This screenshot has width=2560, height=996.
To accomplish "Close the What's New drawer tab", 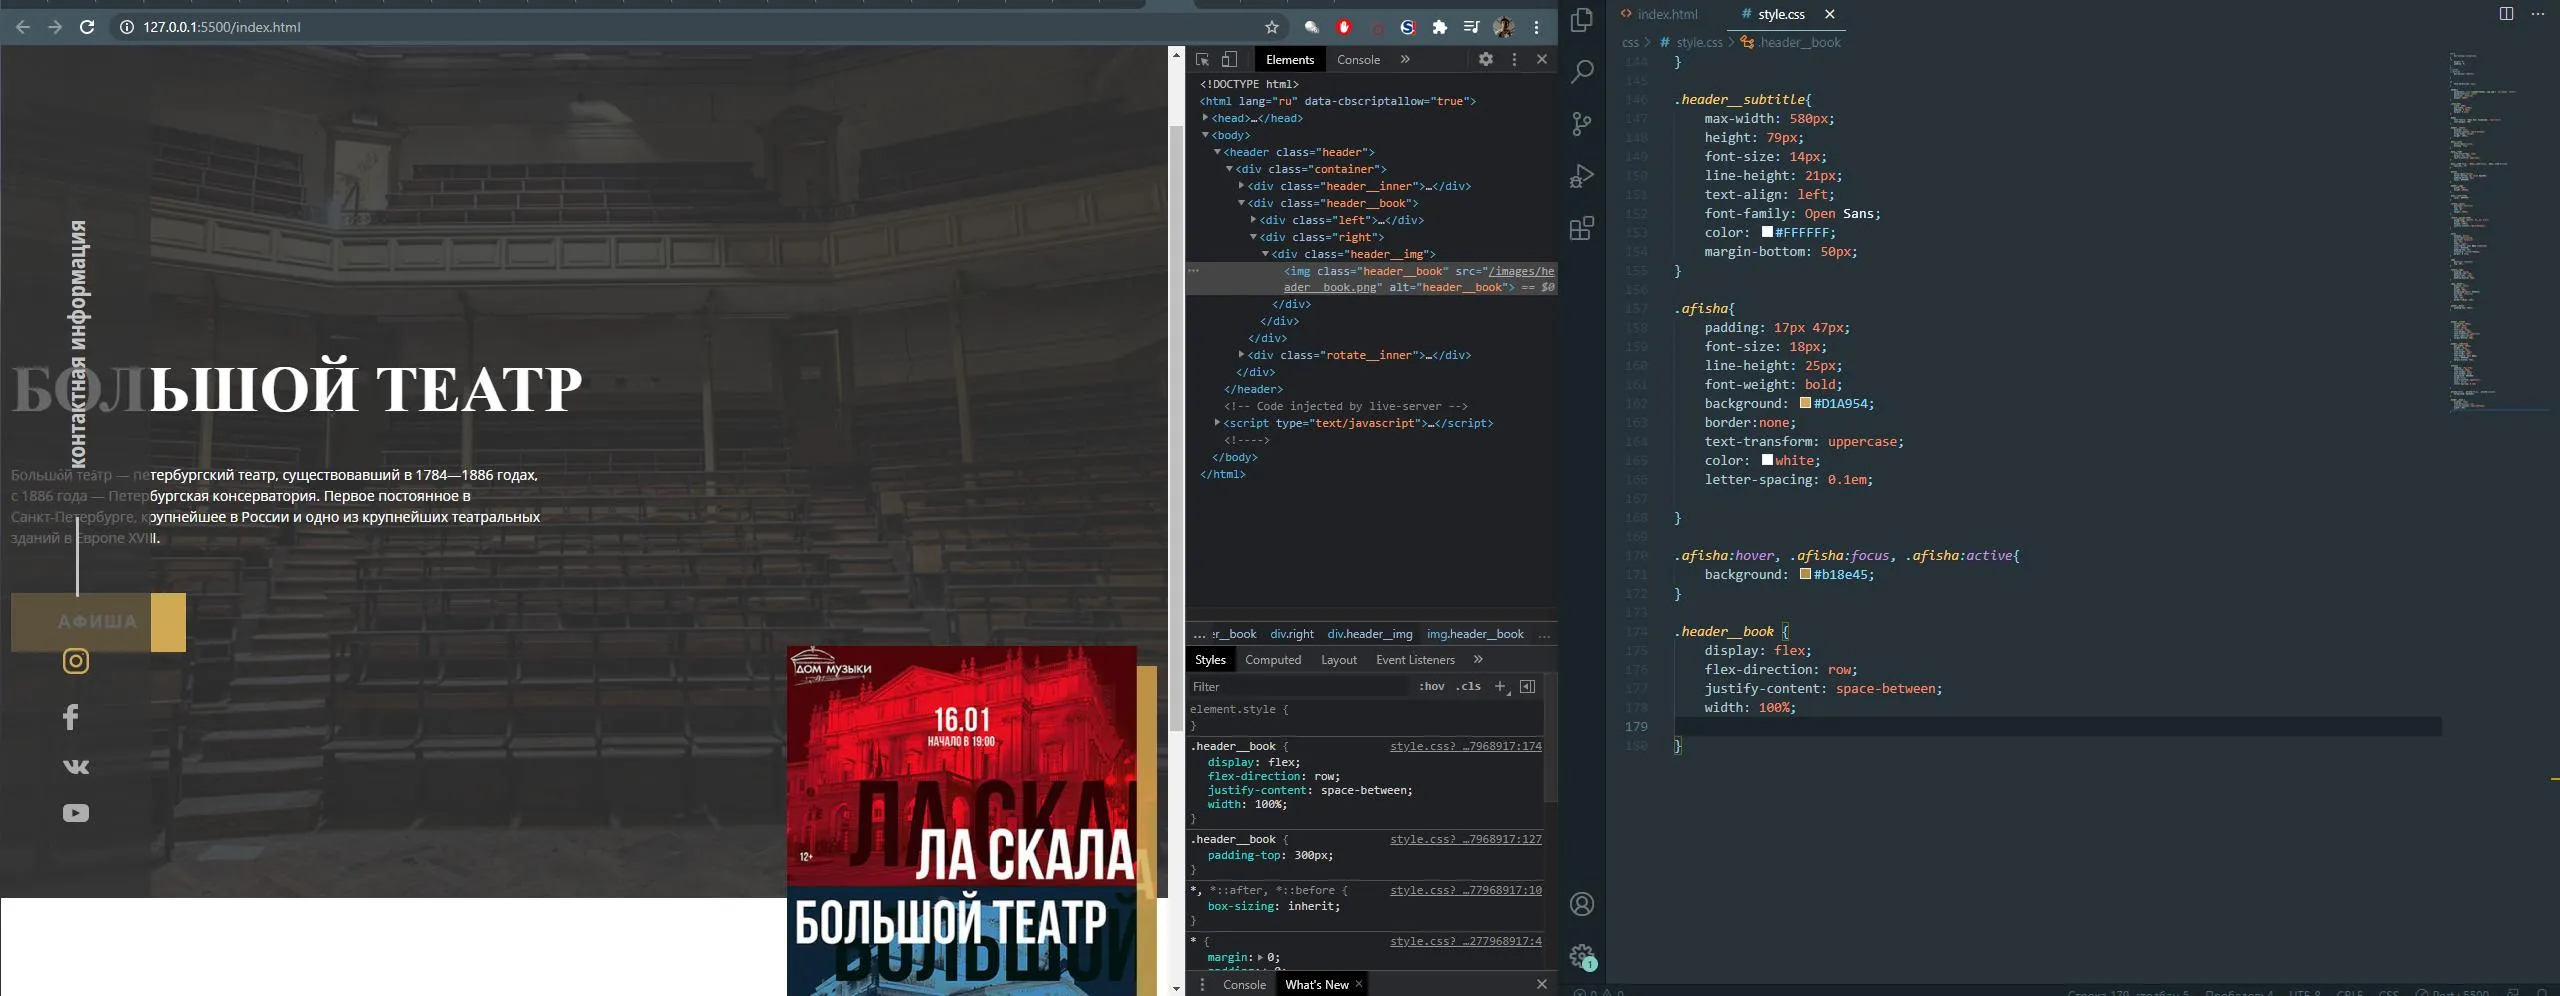I will coord(1359,984).
